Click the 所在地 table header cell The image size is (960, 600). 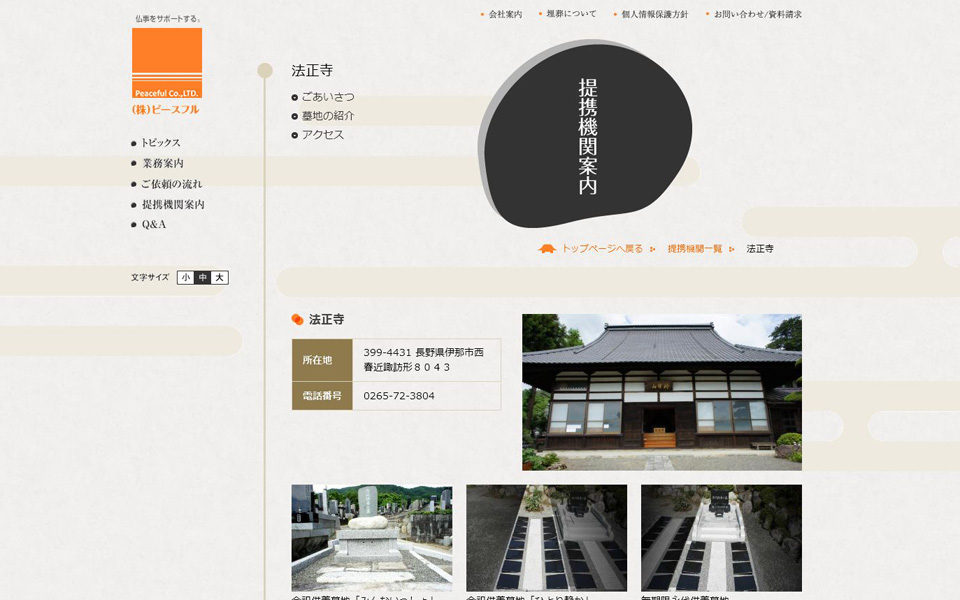(322, 360)
